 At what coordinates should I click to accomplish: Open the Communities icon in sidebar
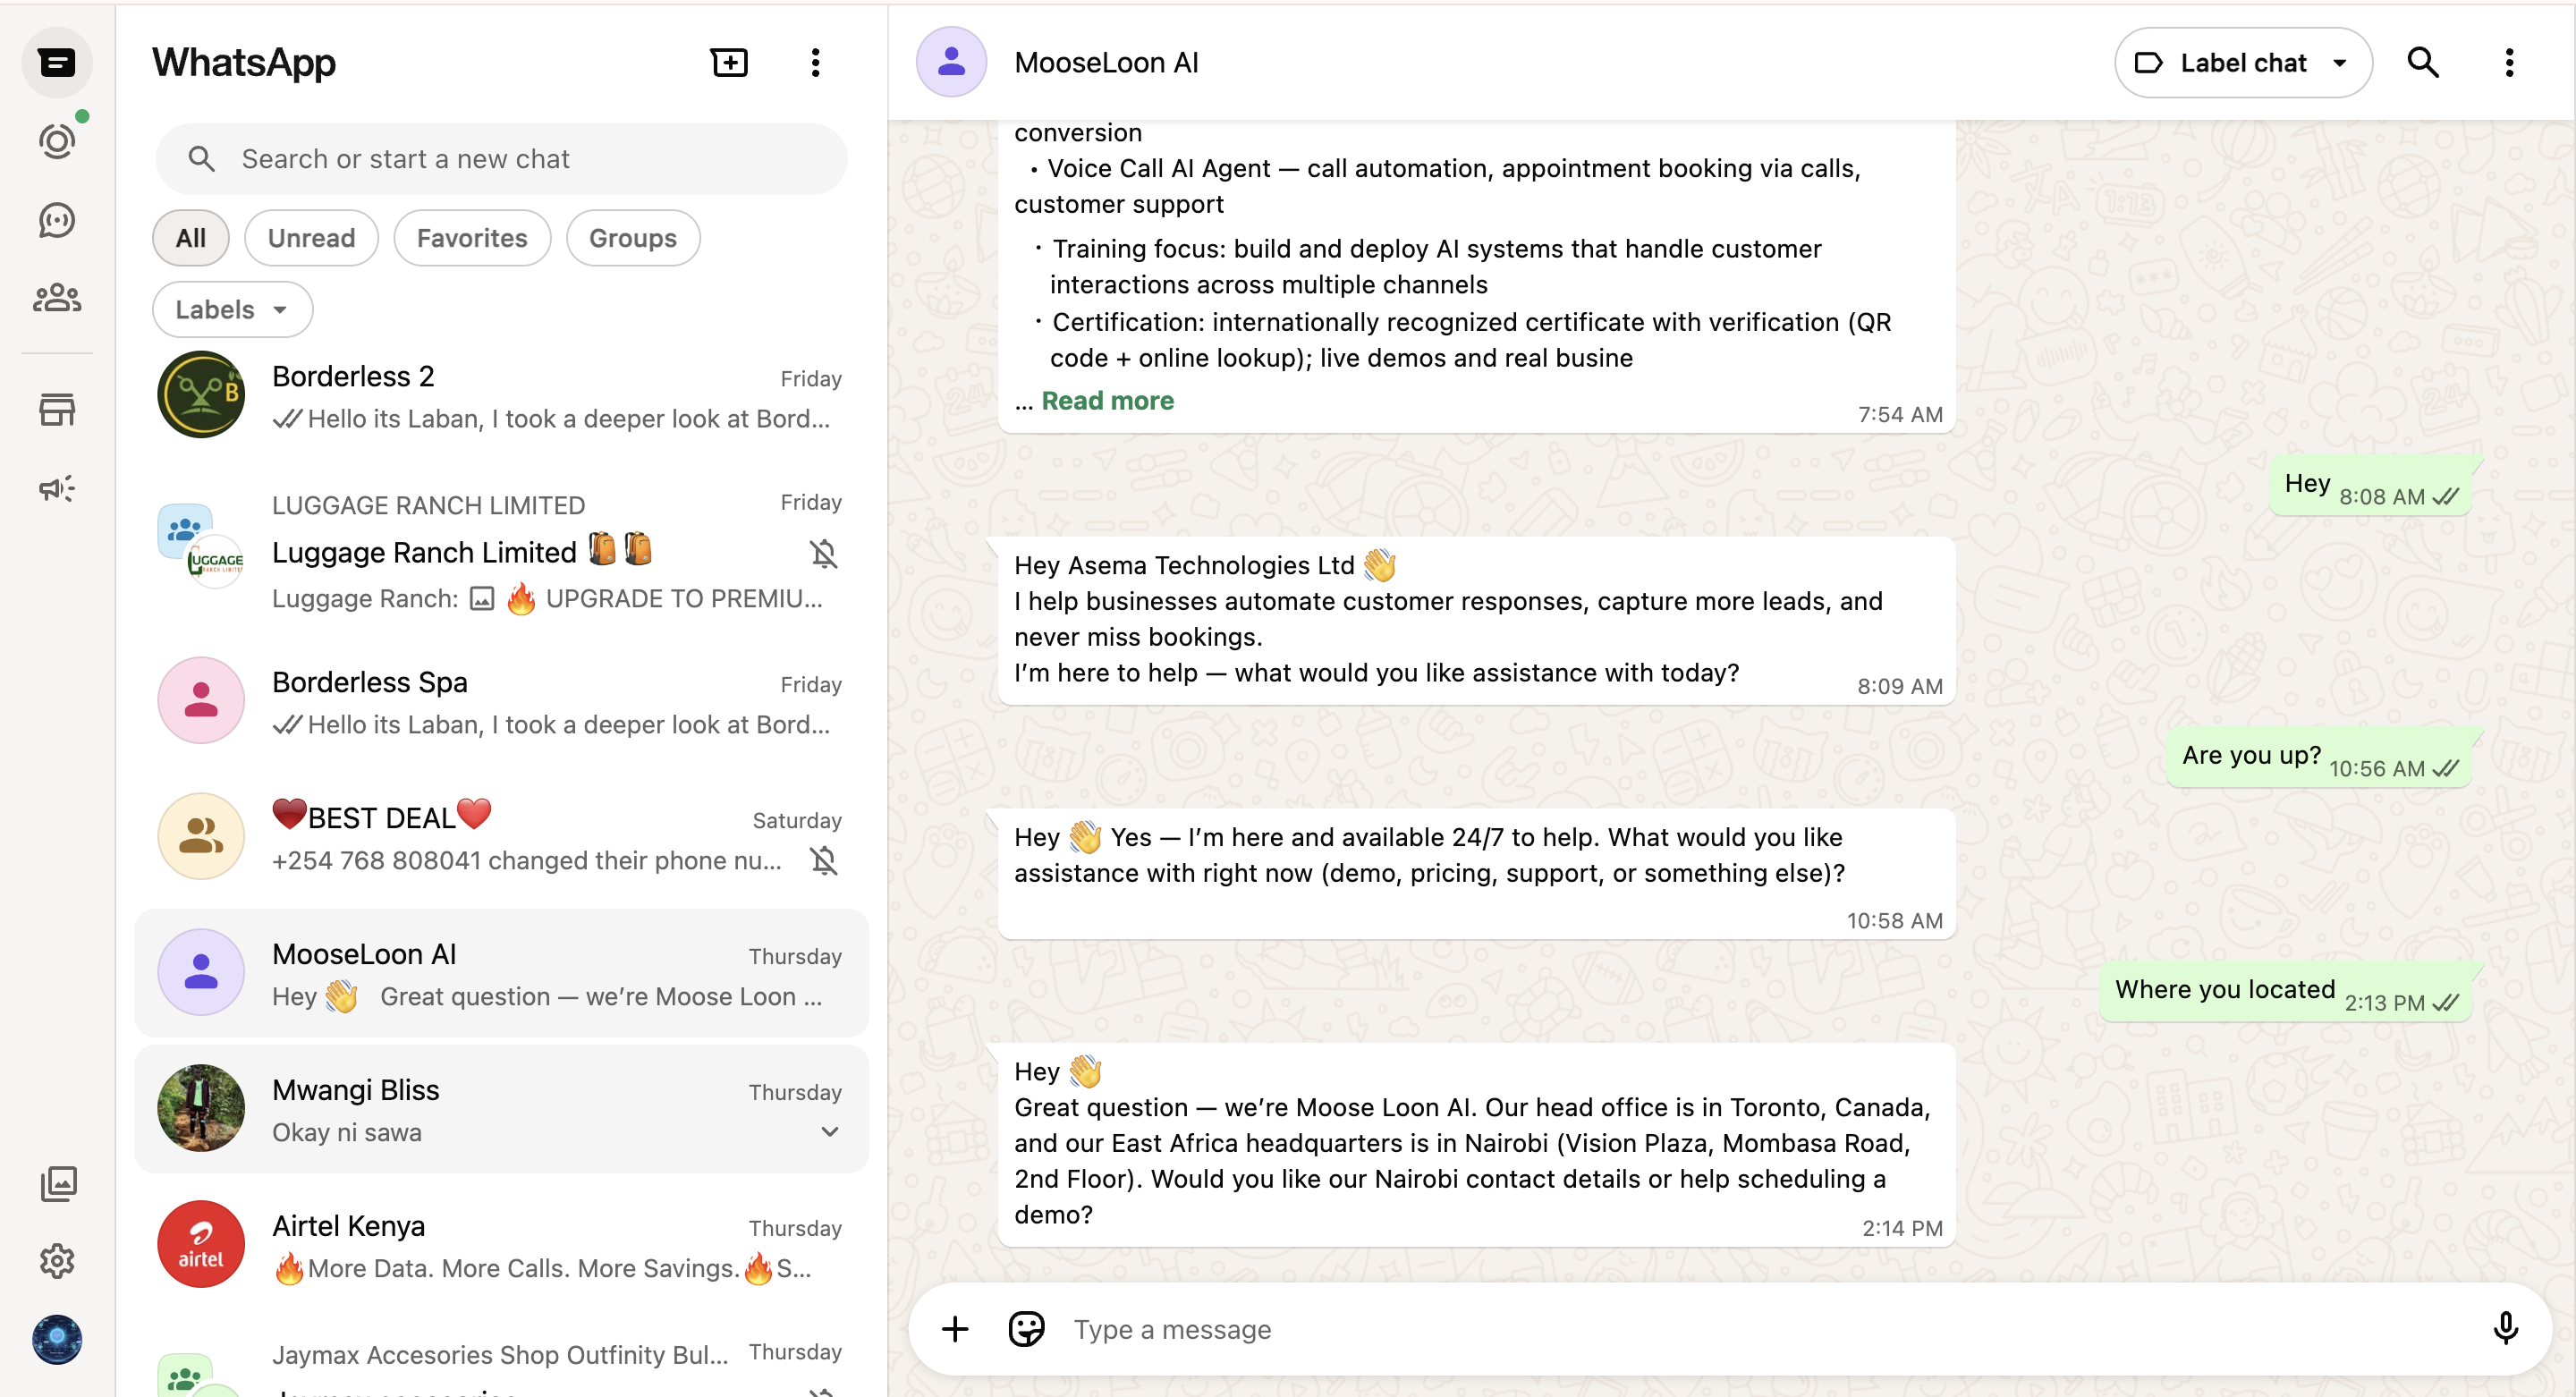pyautogui.click(x=57, y=297)
